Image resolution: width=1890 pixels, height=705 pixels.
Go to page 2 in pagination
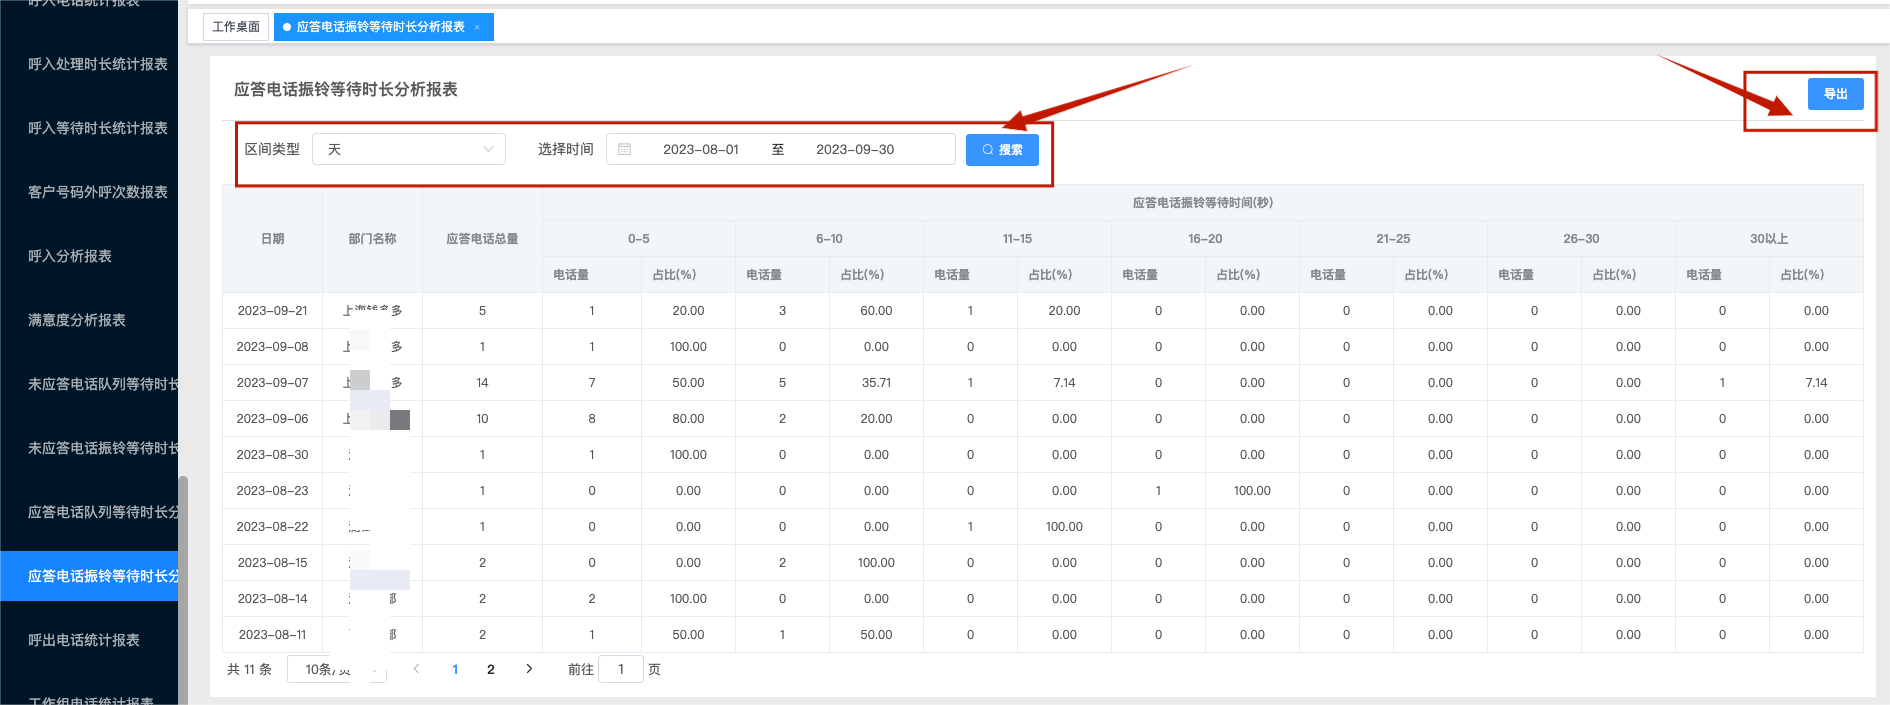click(x=491, y=669)
